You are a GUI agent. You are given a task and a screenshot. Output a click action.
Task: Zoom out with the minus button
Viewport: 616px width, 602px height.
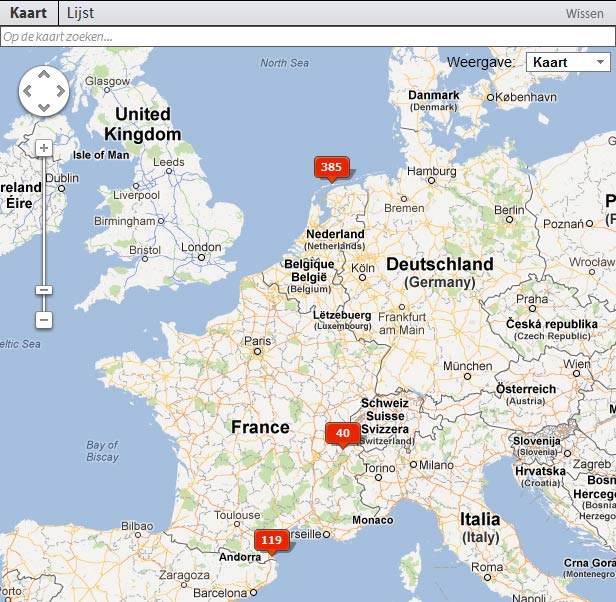43,320
